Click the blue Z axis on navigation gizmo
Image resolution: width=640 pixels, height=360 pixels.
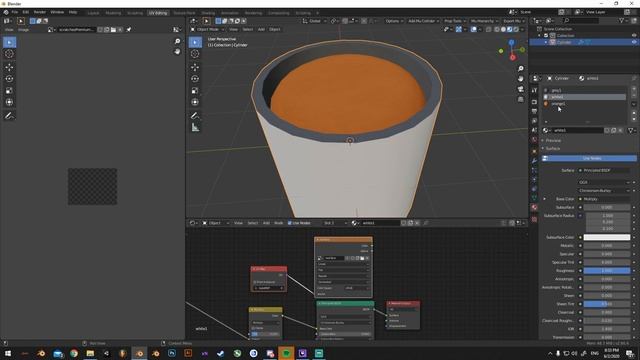(511, 42)
